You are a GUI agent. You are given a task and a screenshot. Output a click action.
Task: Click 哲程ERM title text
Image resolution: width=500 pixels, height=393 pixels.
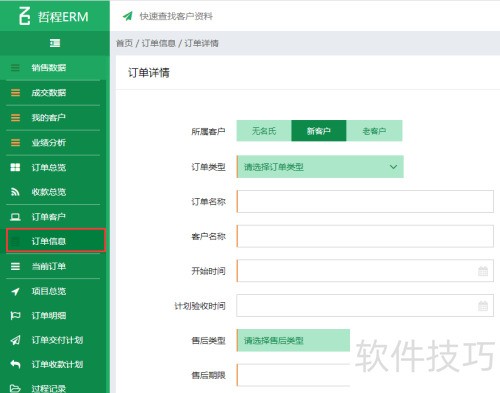point(63,17)
